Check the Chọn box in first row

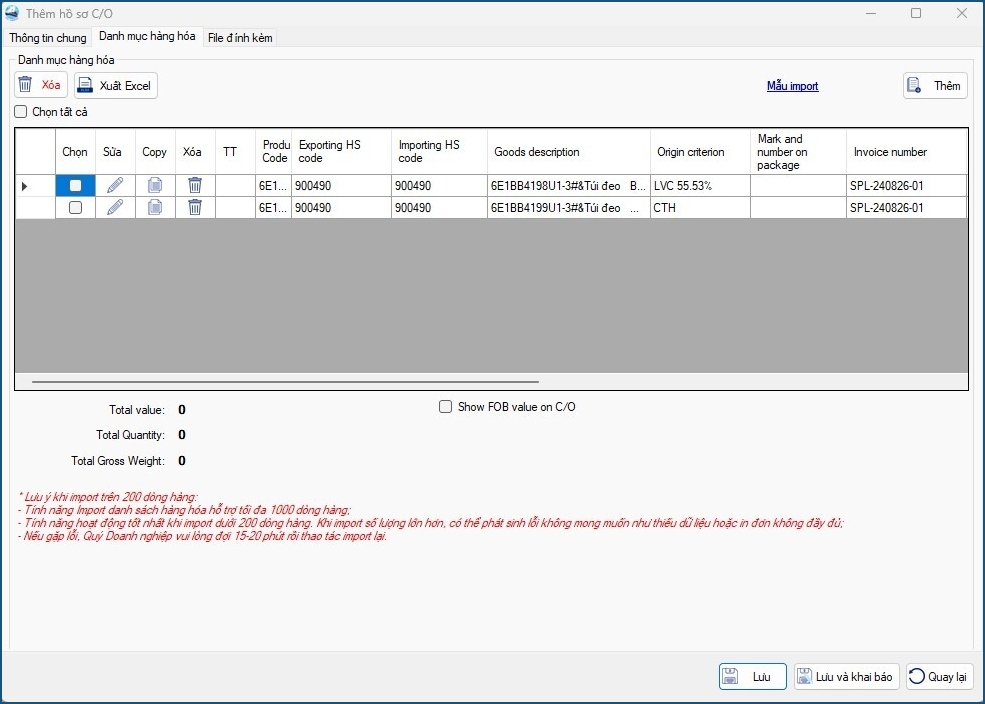pyautogui.click(x=75, y=185)
